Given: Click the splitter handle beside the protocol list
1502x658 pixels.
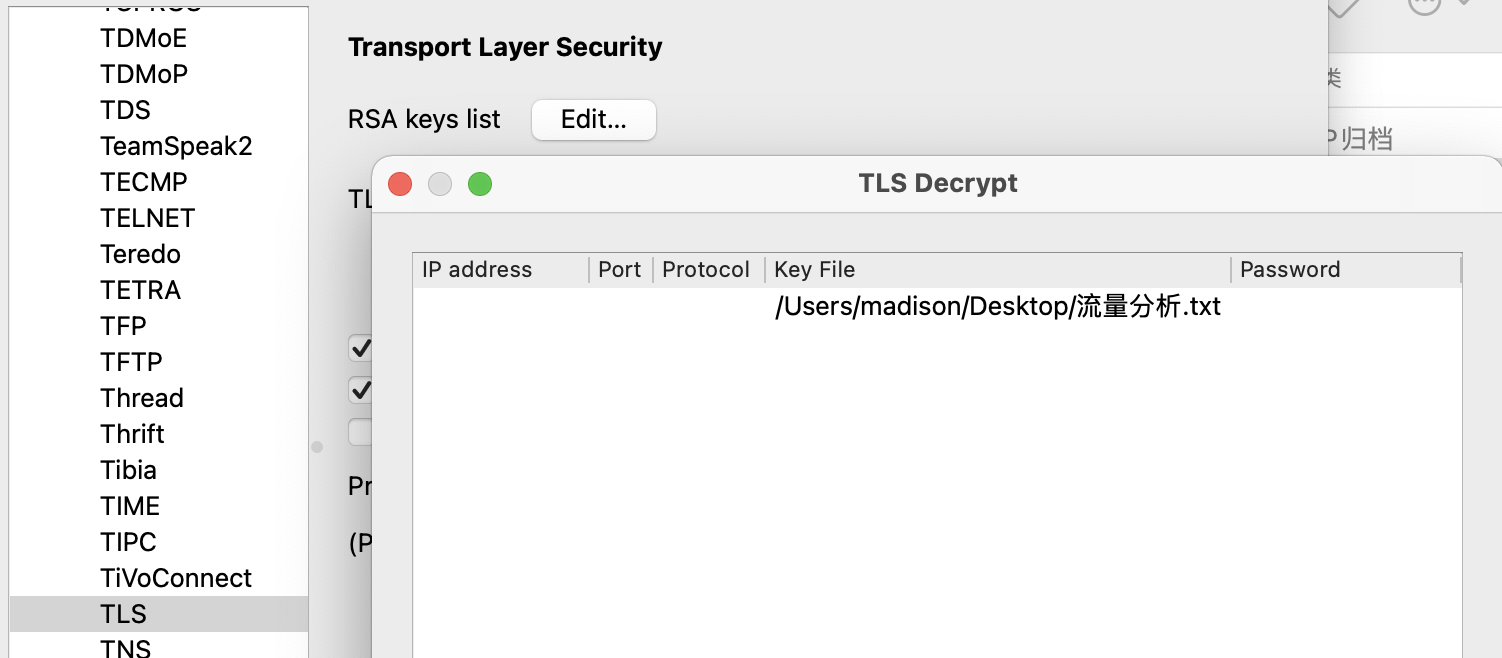Looking at the screenshot, I should (x=317, y=447).
